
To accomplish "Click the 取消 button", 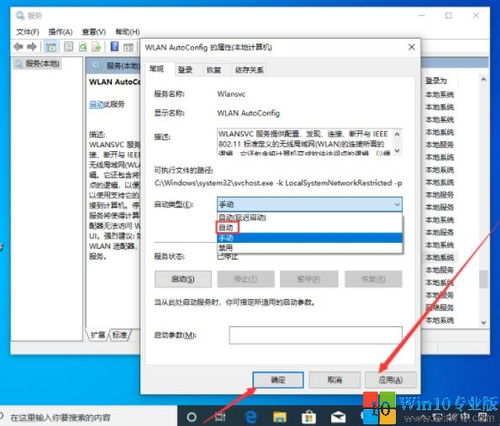I will tap(335, 380).
